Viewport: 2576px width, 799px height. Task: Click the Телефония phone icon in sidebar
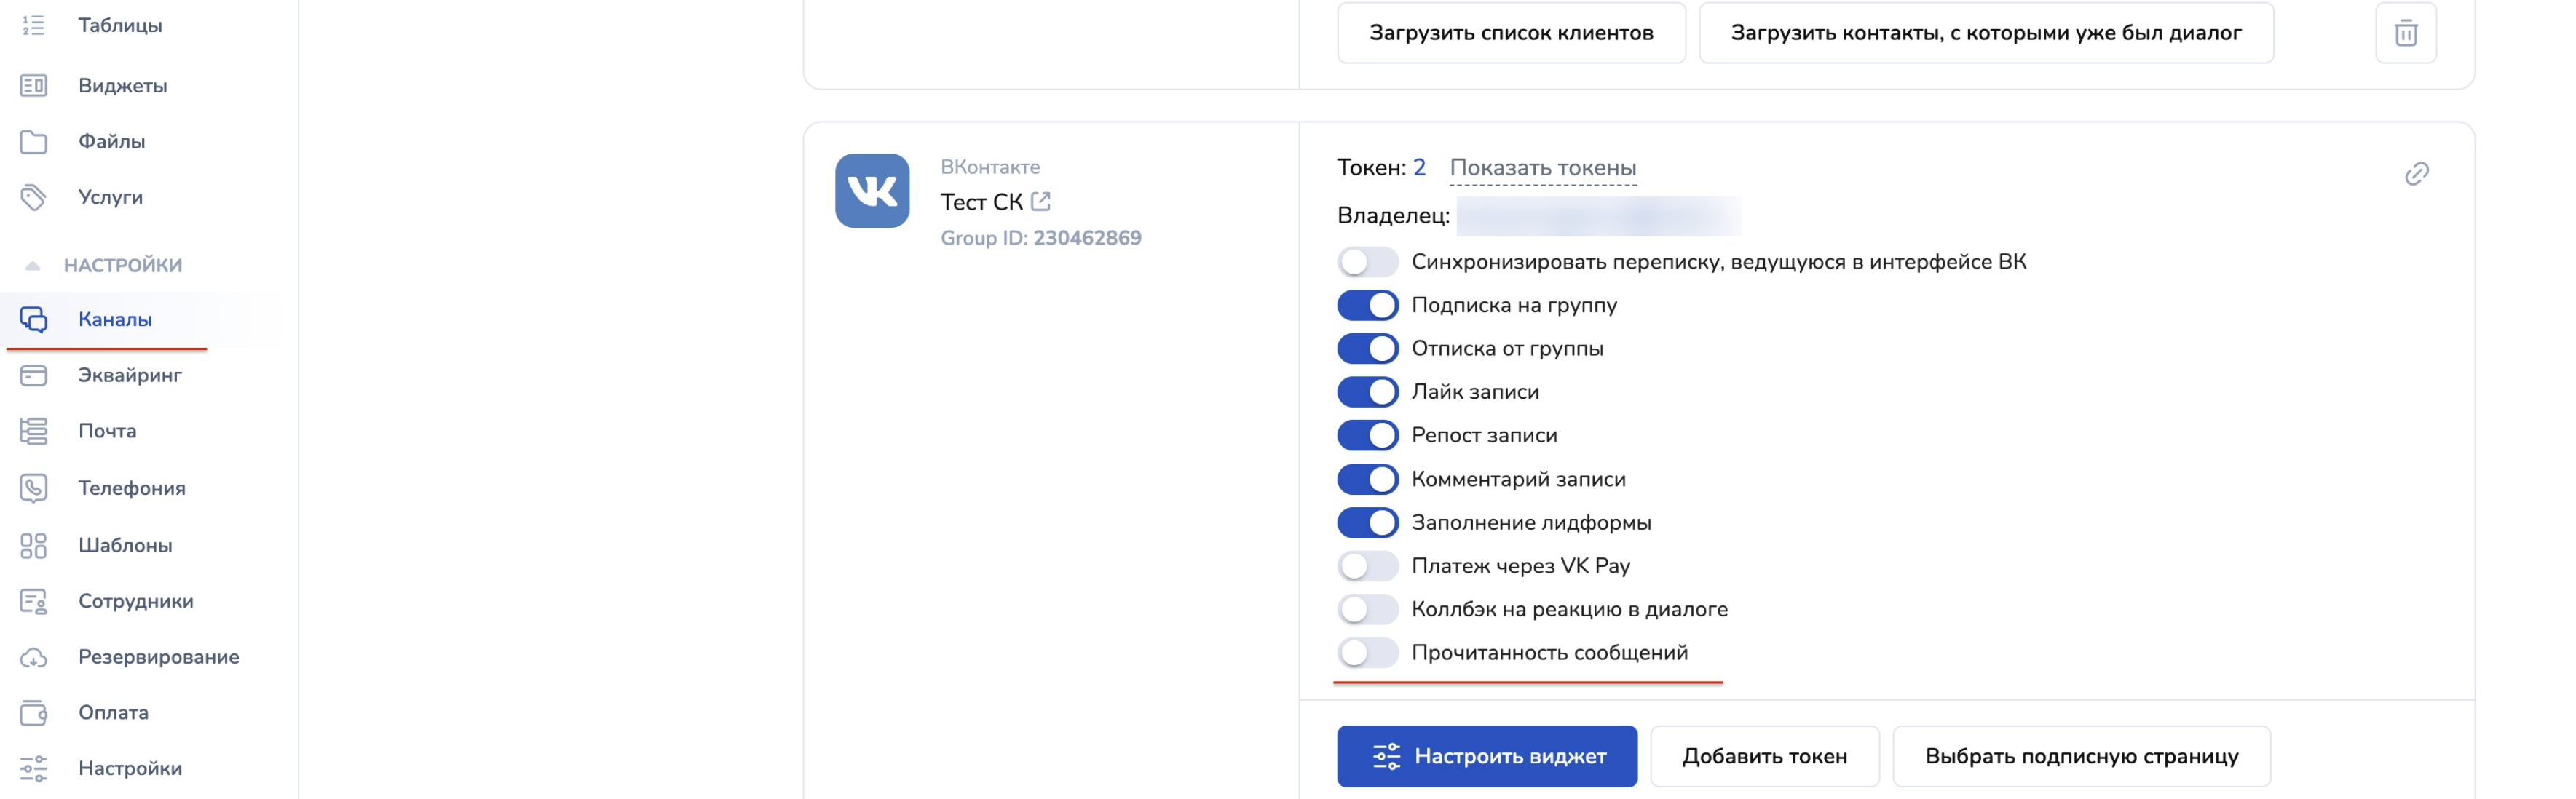click(x=33, y=488)
